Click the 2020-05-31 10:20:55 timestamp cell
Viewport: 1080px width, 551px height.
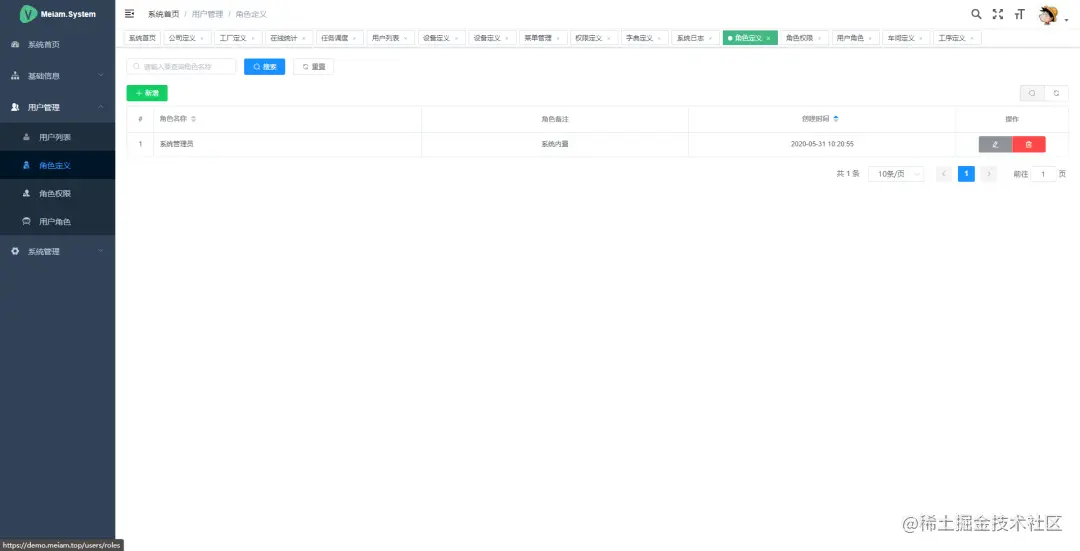(x=822, y=144)
